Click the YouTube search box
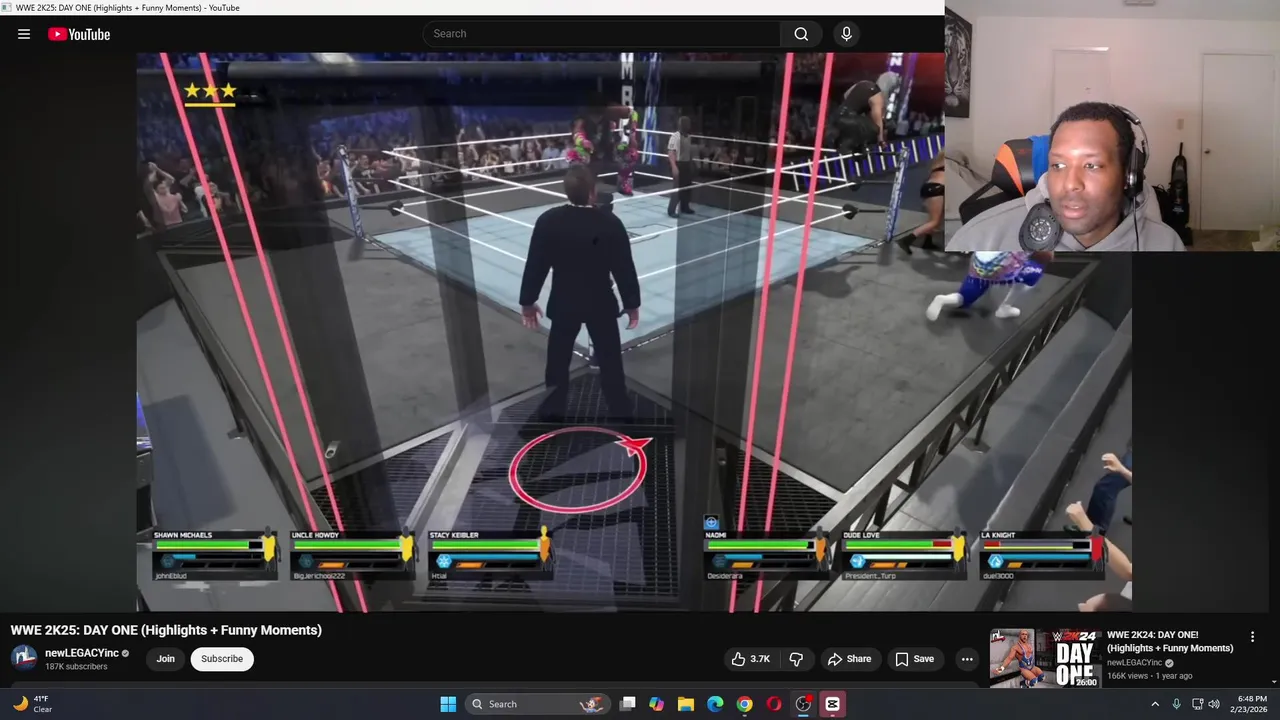The image size is (1280, 720). pyautogui.click(x=601, y=34)
